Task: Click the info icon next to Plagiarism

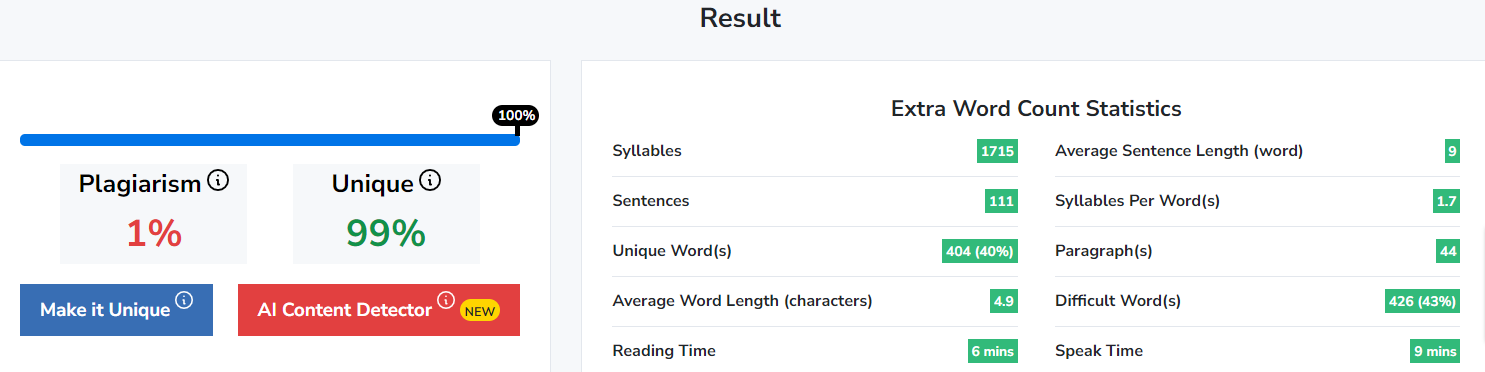Action: pyautogui.click(x=218, y=181)
